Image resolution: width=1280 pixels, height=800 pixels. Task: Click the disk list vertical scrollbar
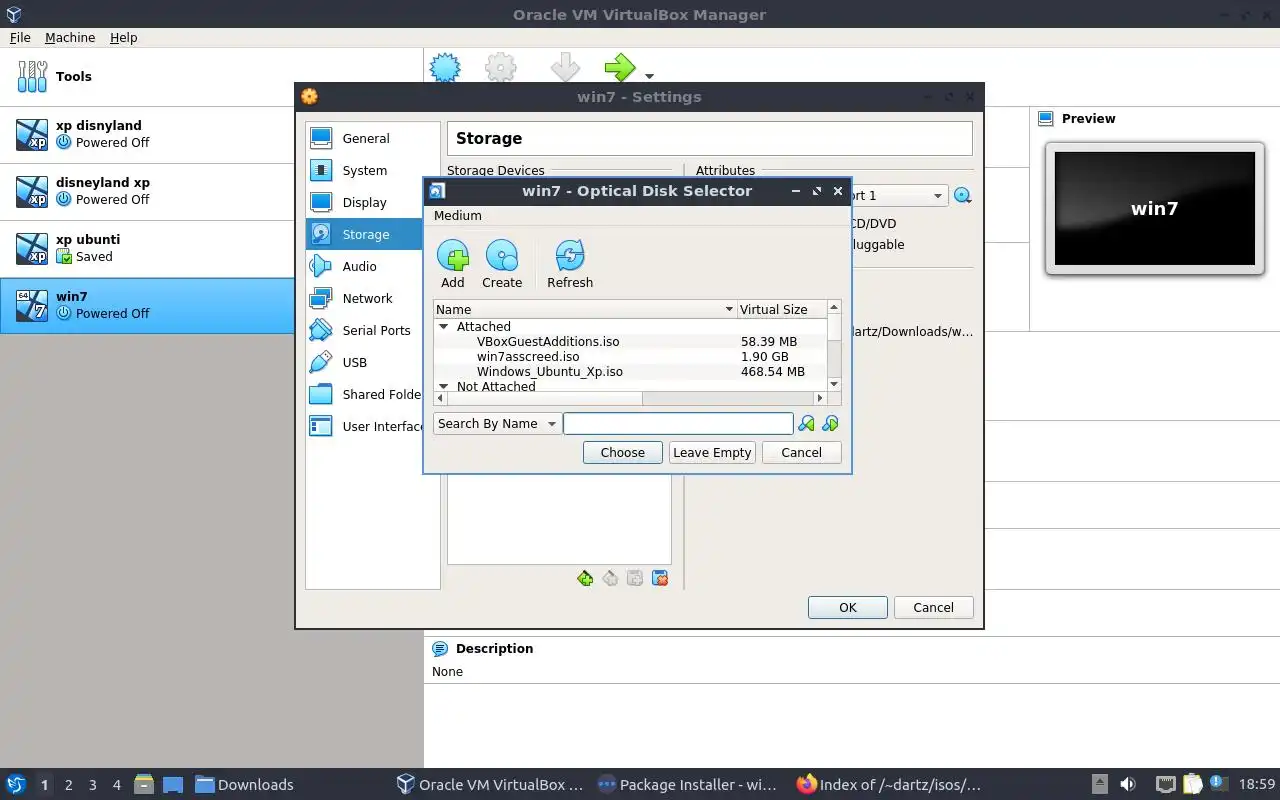point(835,346)
